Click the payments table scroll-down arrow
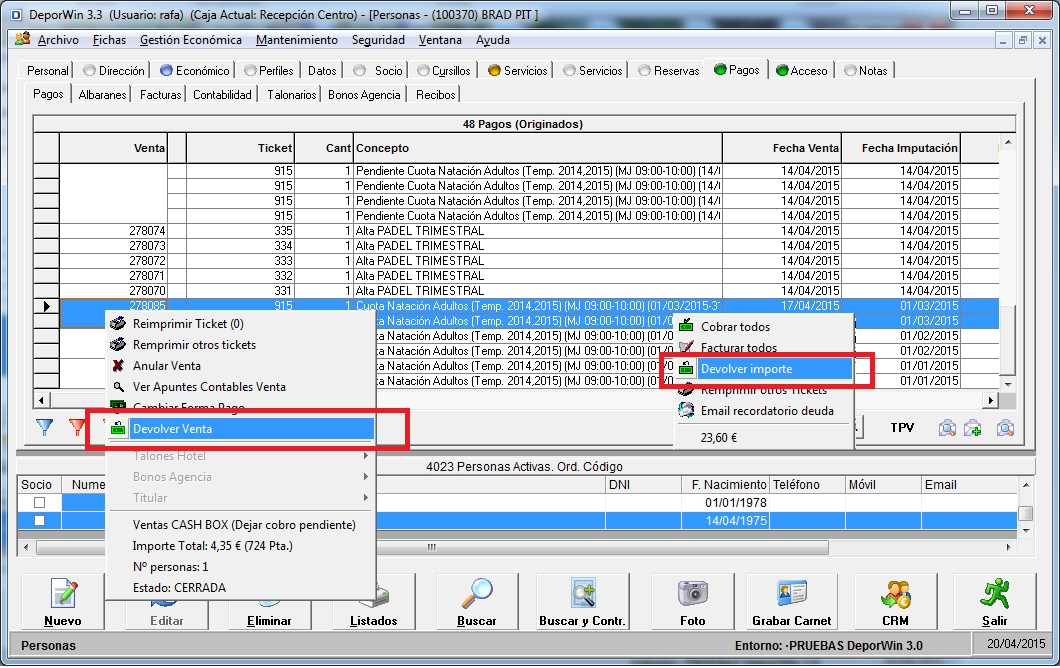Image resolution: width=1060 pixels, height=668 pixels. (1008, 383)
